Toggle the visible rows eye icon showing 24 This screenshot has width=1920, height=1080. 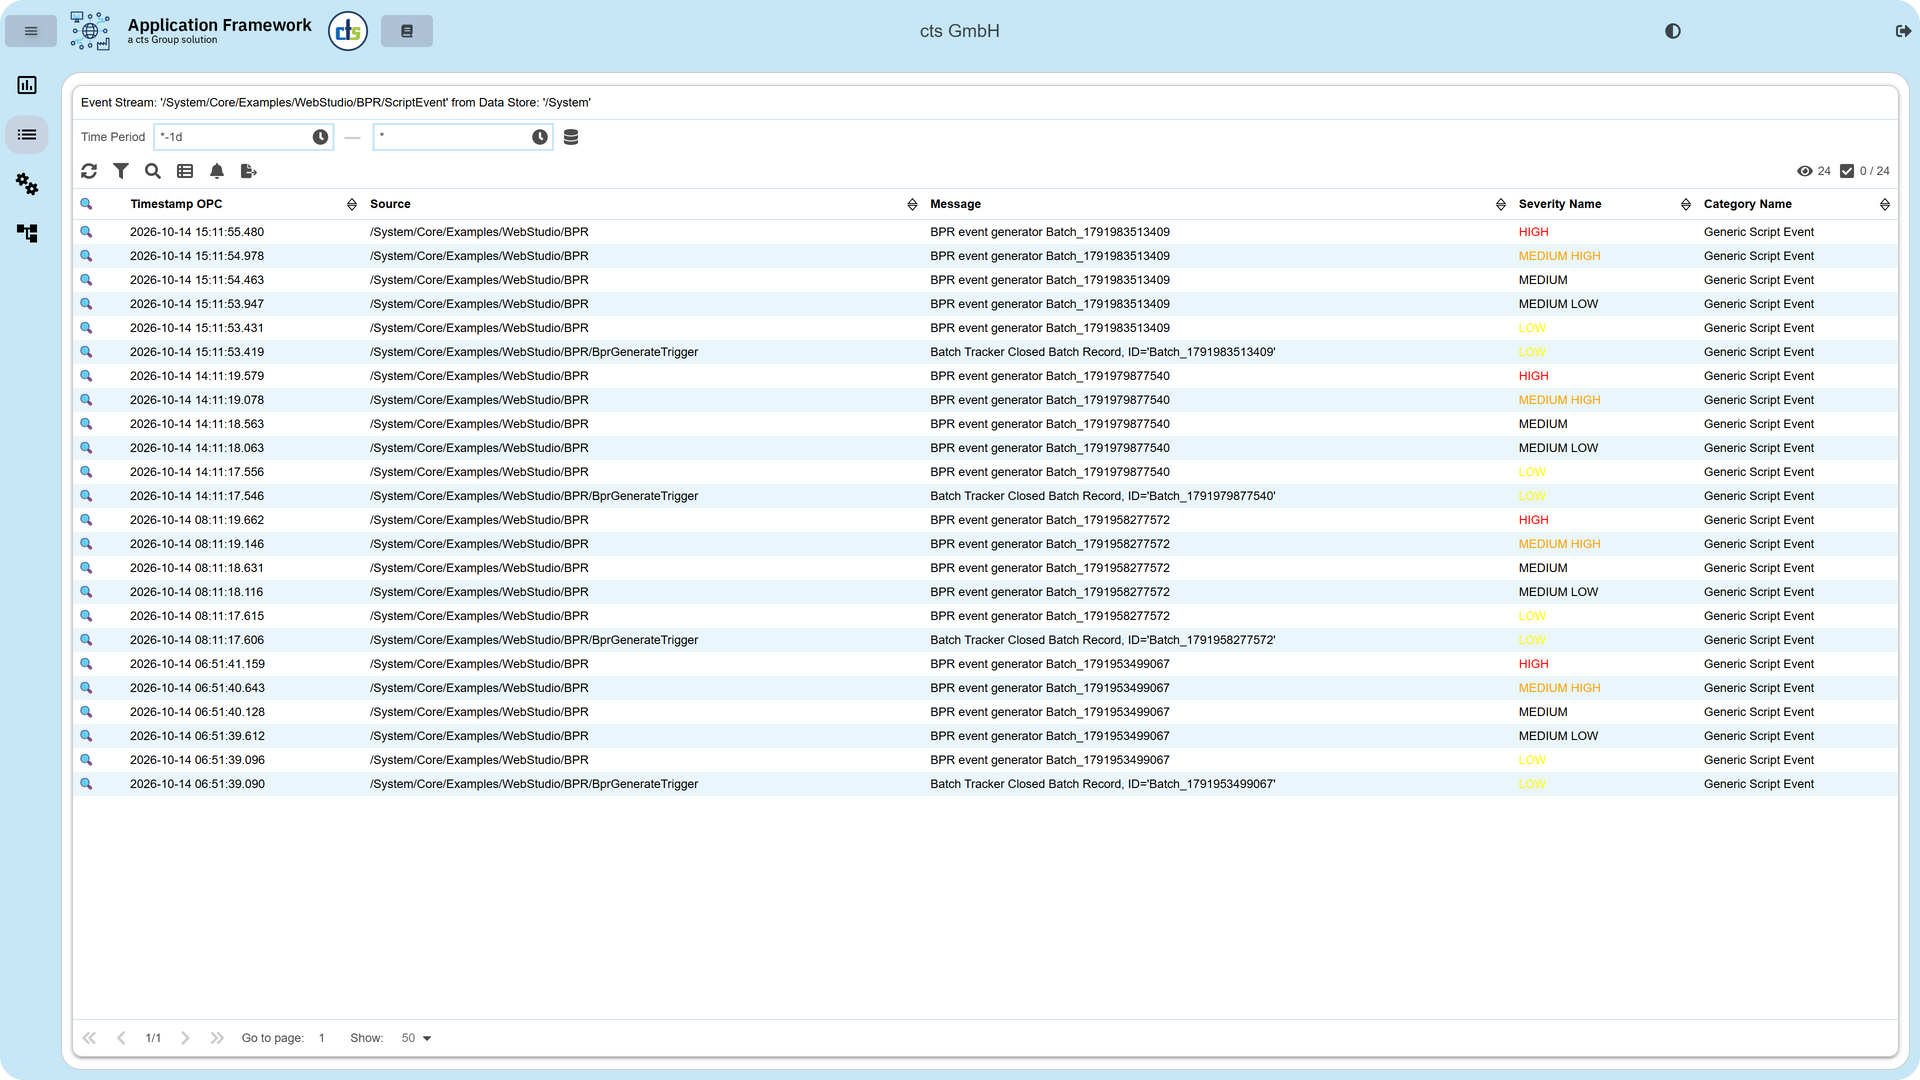pyautogui.click(x=1805, y=171)
